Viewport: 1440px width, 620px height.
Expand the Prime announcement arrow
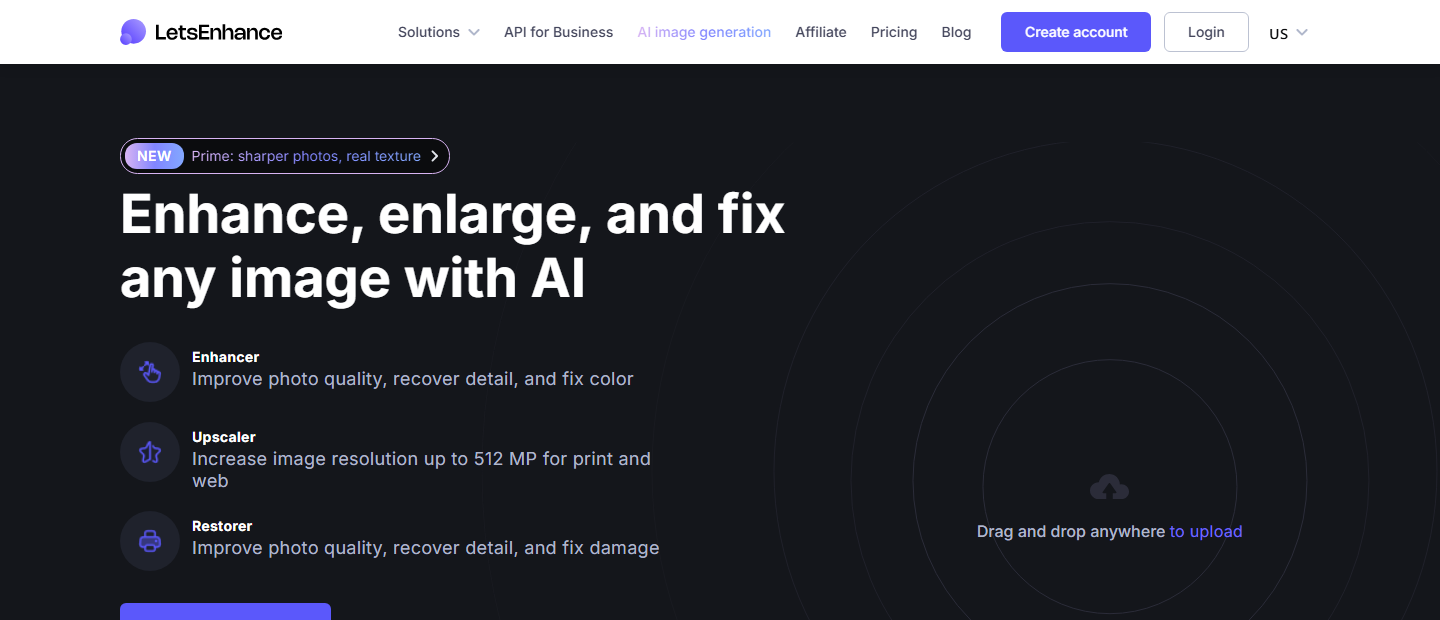tap(434, 156)
